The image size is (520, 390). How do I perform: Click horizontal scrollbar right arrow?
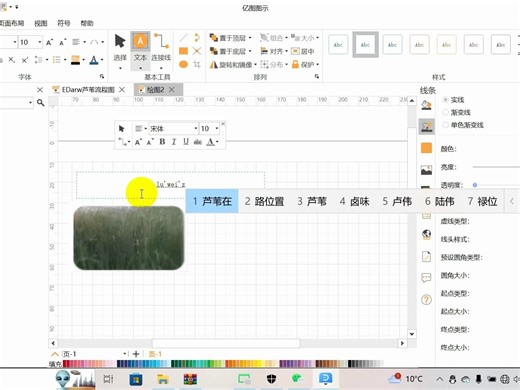(402, 343)
